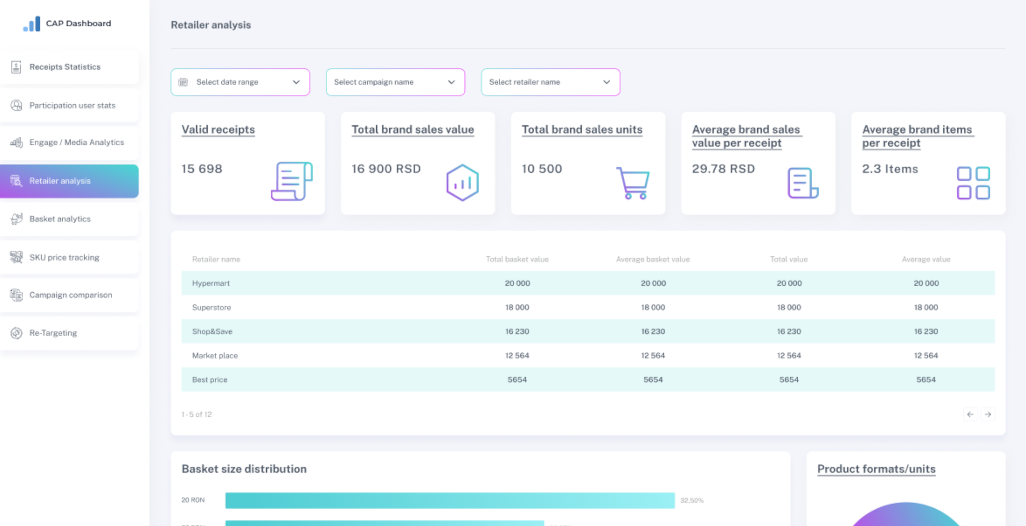Click the hexagon chart icon in Total brand sales value
This screenshot has height=526, width=1026.
pos(462,182)
